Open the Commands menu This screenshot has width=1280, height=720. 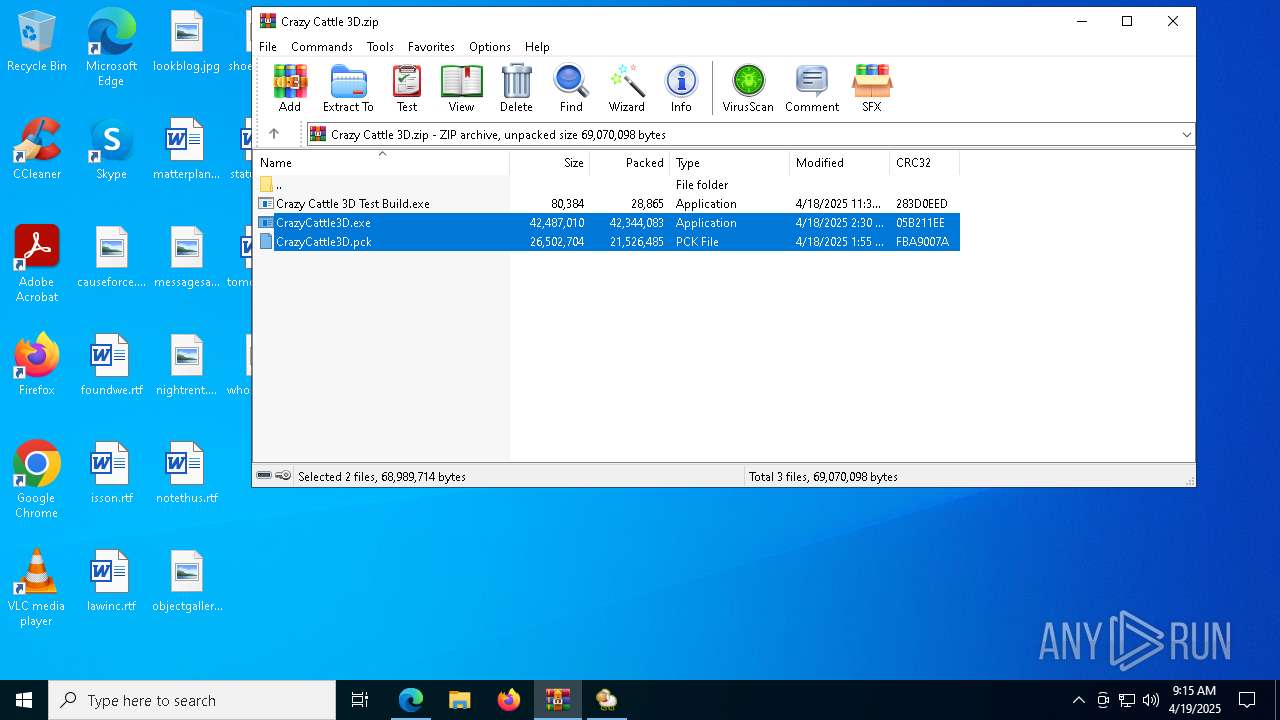pyautogui.click(x=322, y=47)
